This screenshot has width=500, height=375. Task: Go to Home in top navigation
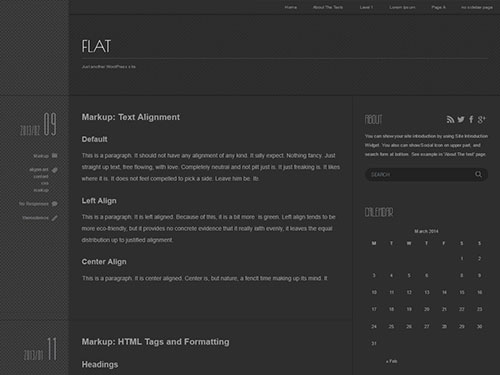pyautogui.click(x=291, y=7)
